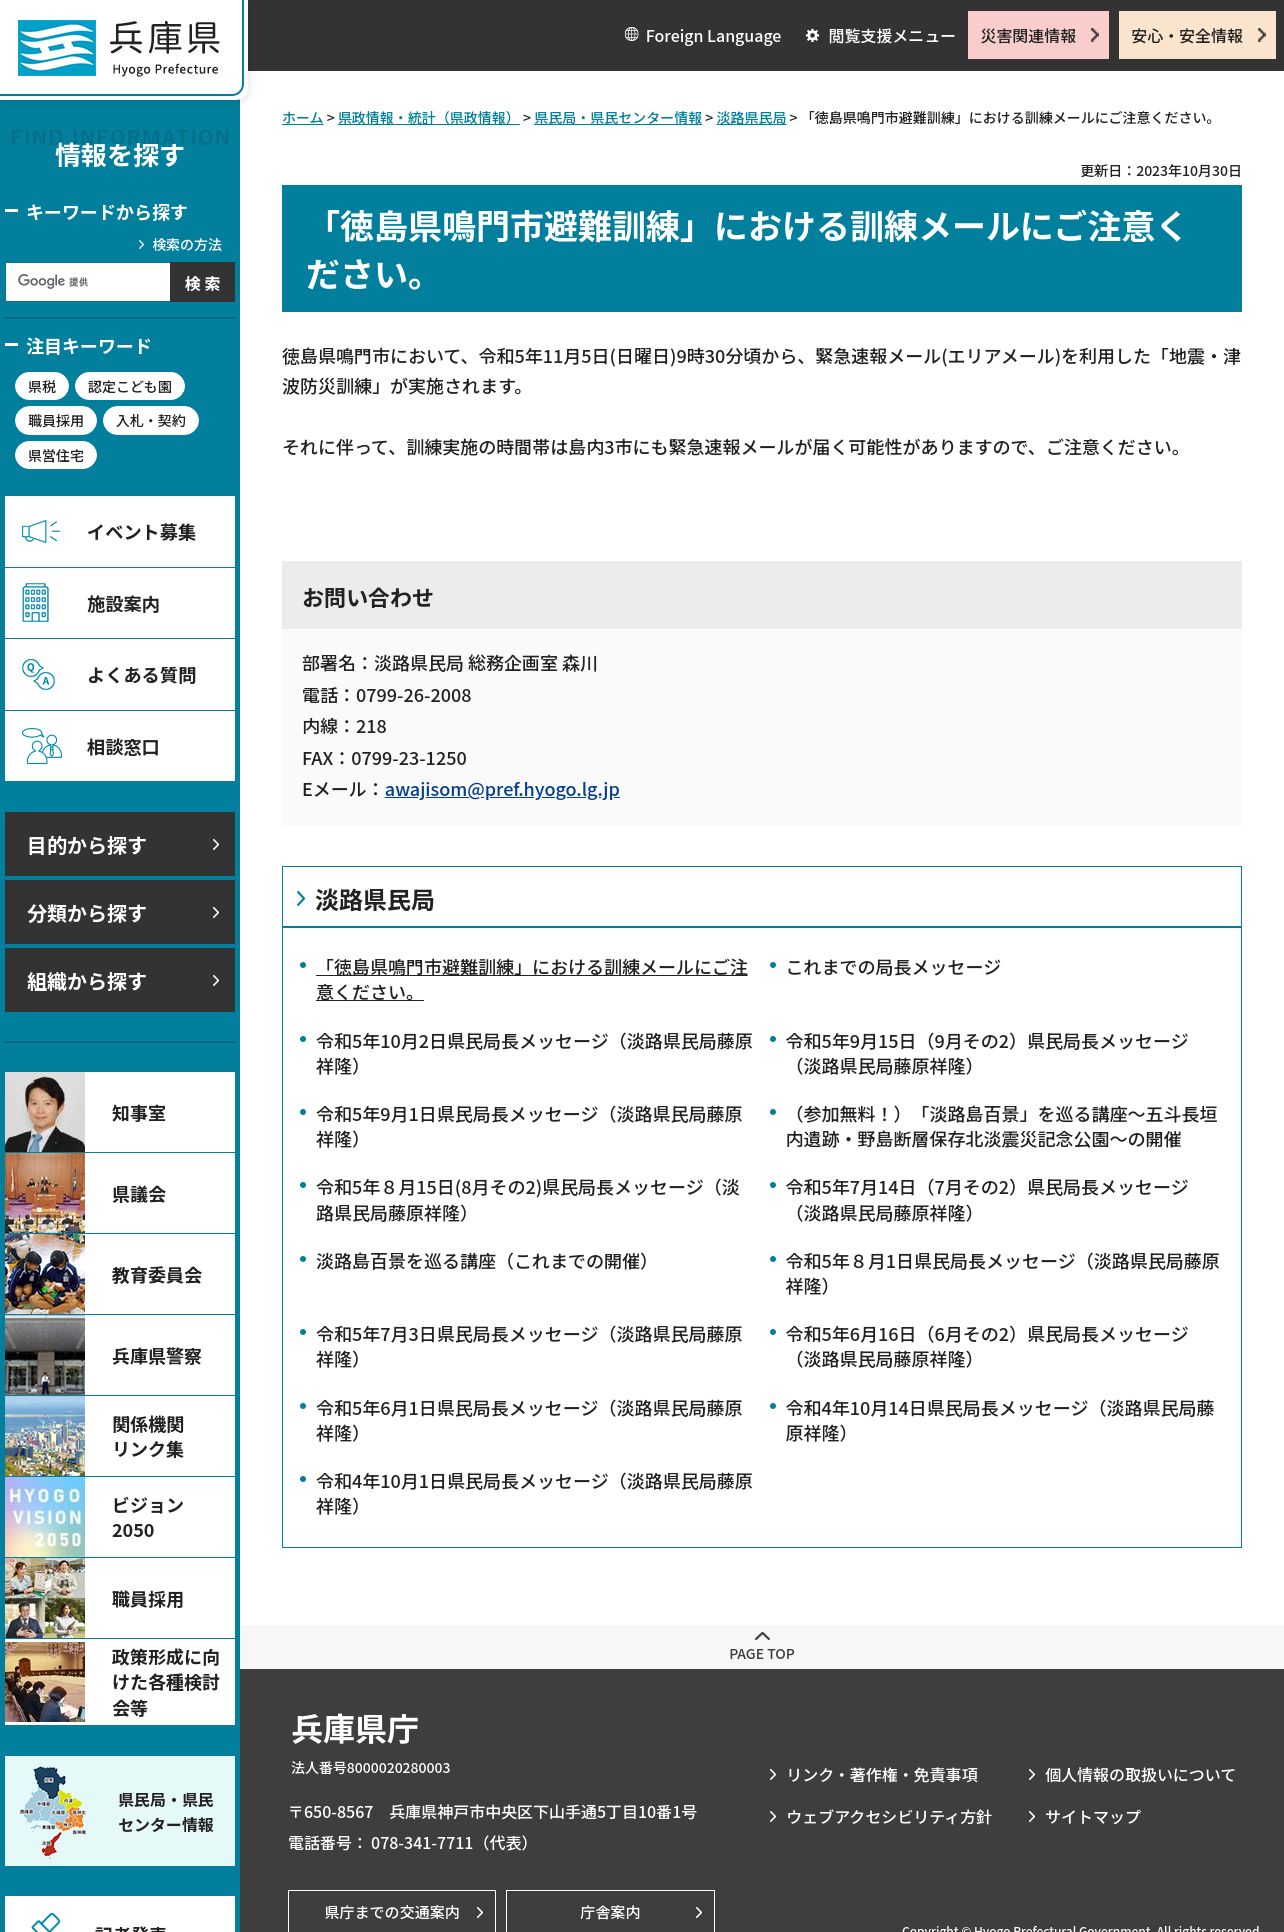1284x1932 pixels.
Task: Click the building icon for 施設案内
Action: pyautogui.click(x=36, y=603)
